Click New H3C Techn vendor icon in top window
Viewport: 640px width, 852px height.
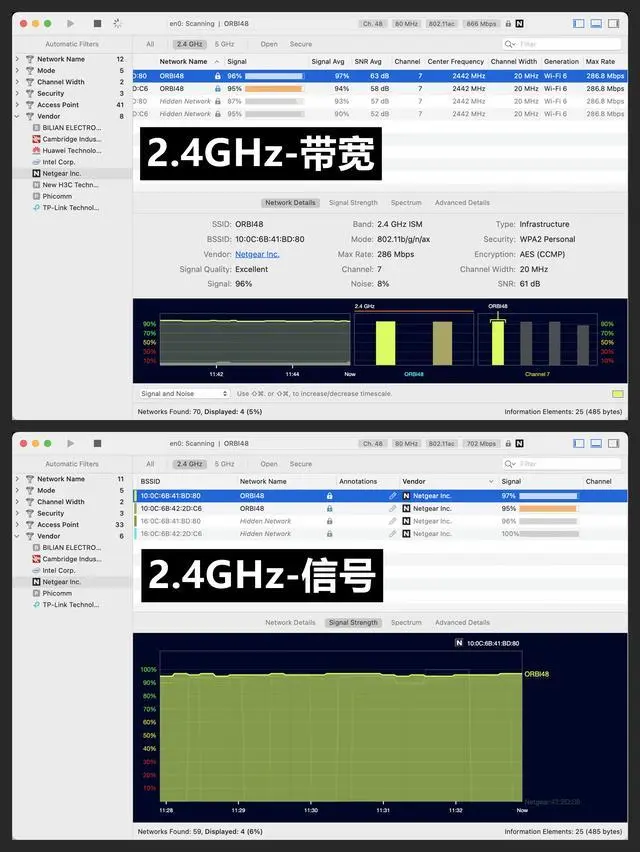[x=36, y=185]
